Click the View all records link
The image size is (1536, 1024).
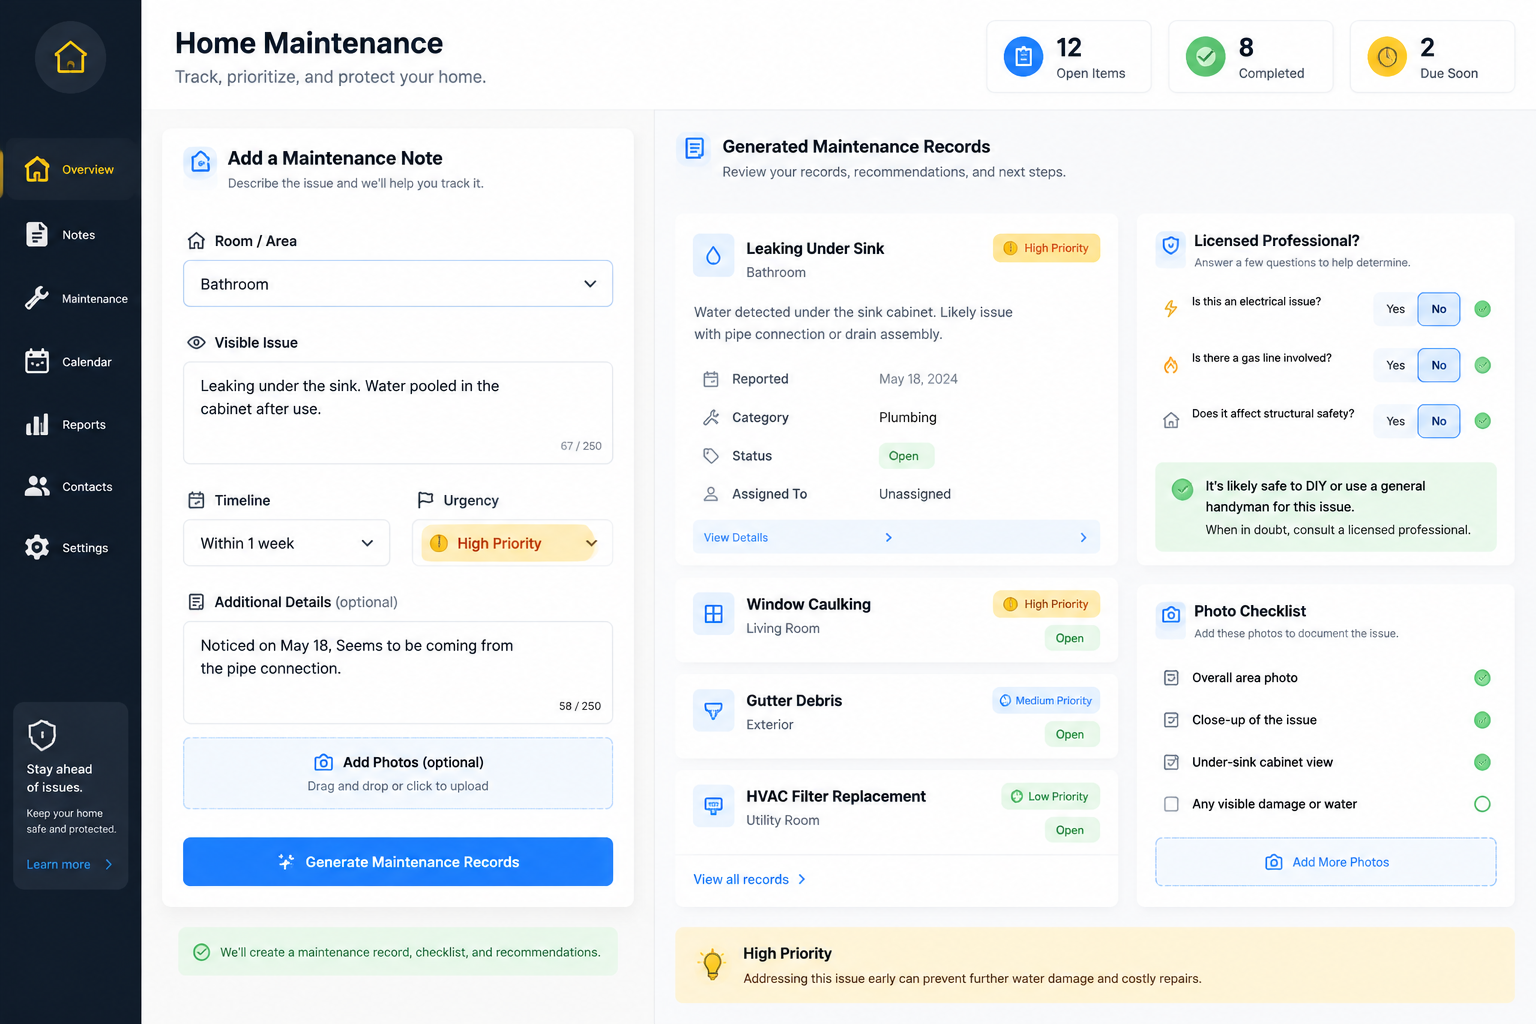tap(741, 879)
